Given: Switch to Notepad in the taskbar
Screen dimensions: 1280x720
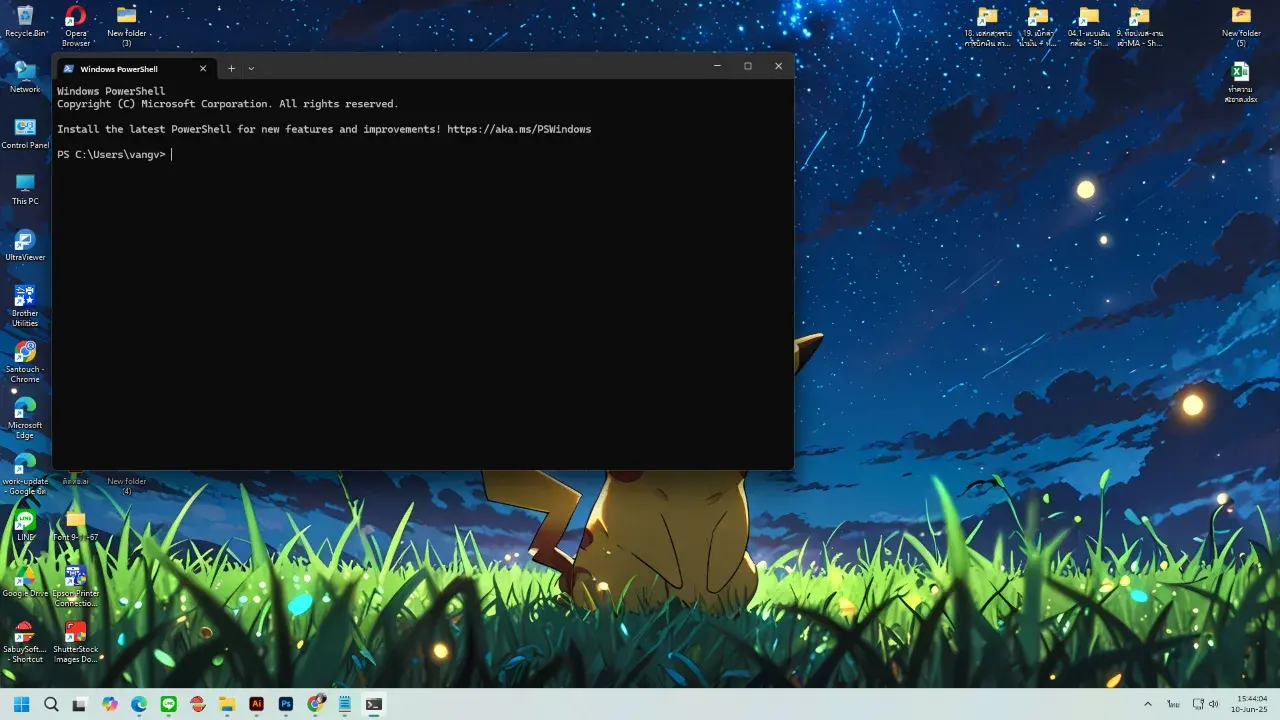Looking at the screenshot, I should 345,704.
